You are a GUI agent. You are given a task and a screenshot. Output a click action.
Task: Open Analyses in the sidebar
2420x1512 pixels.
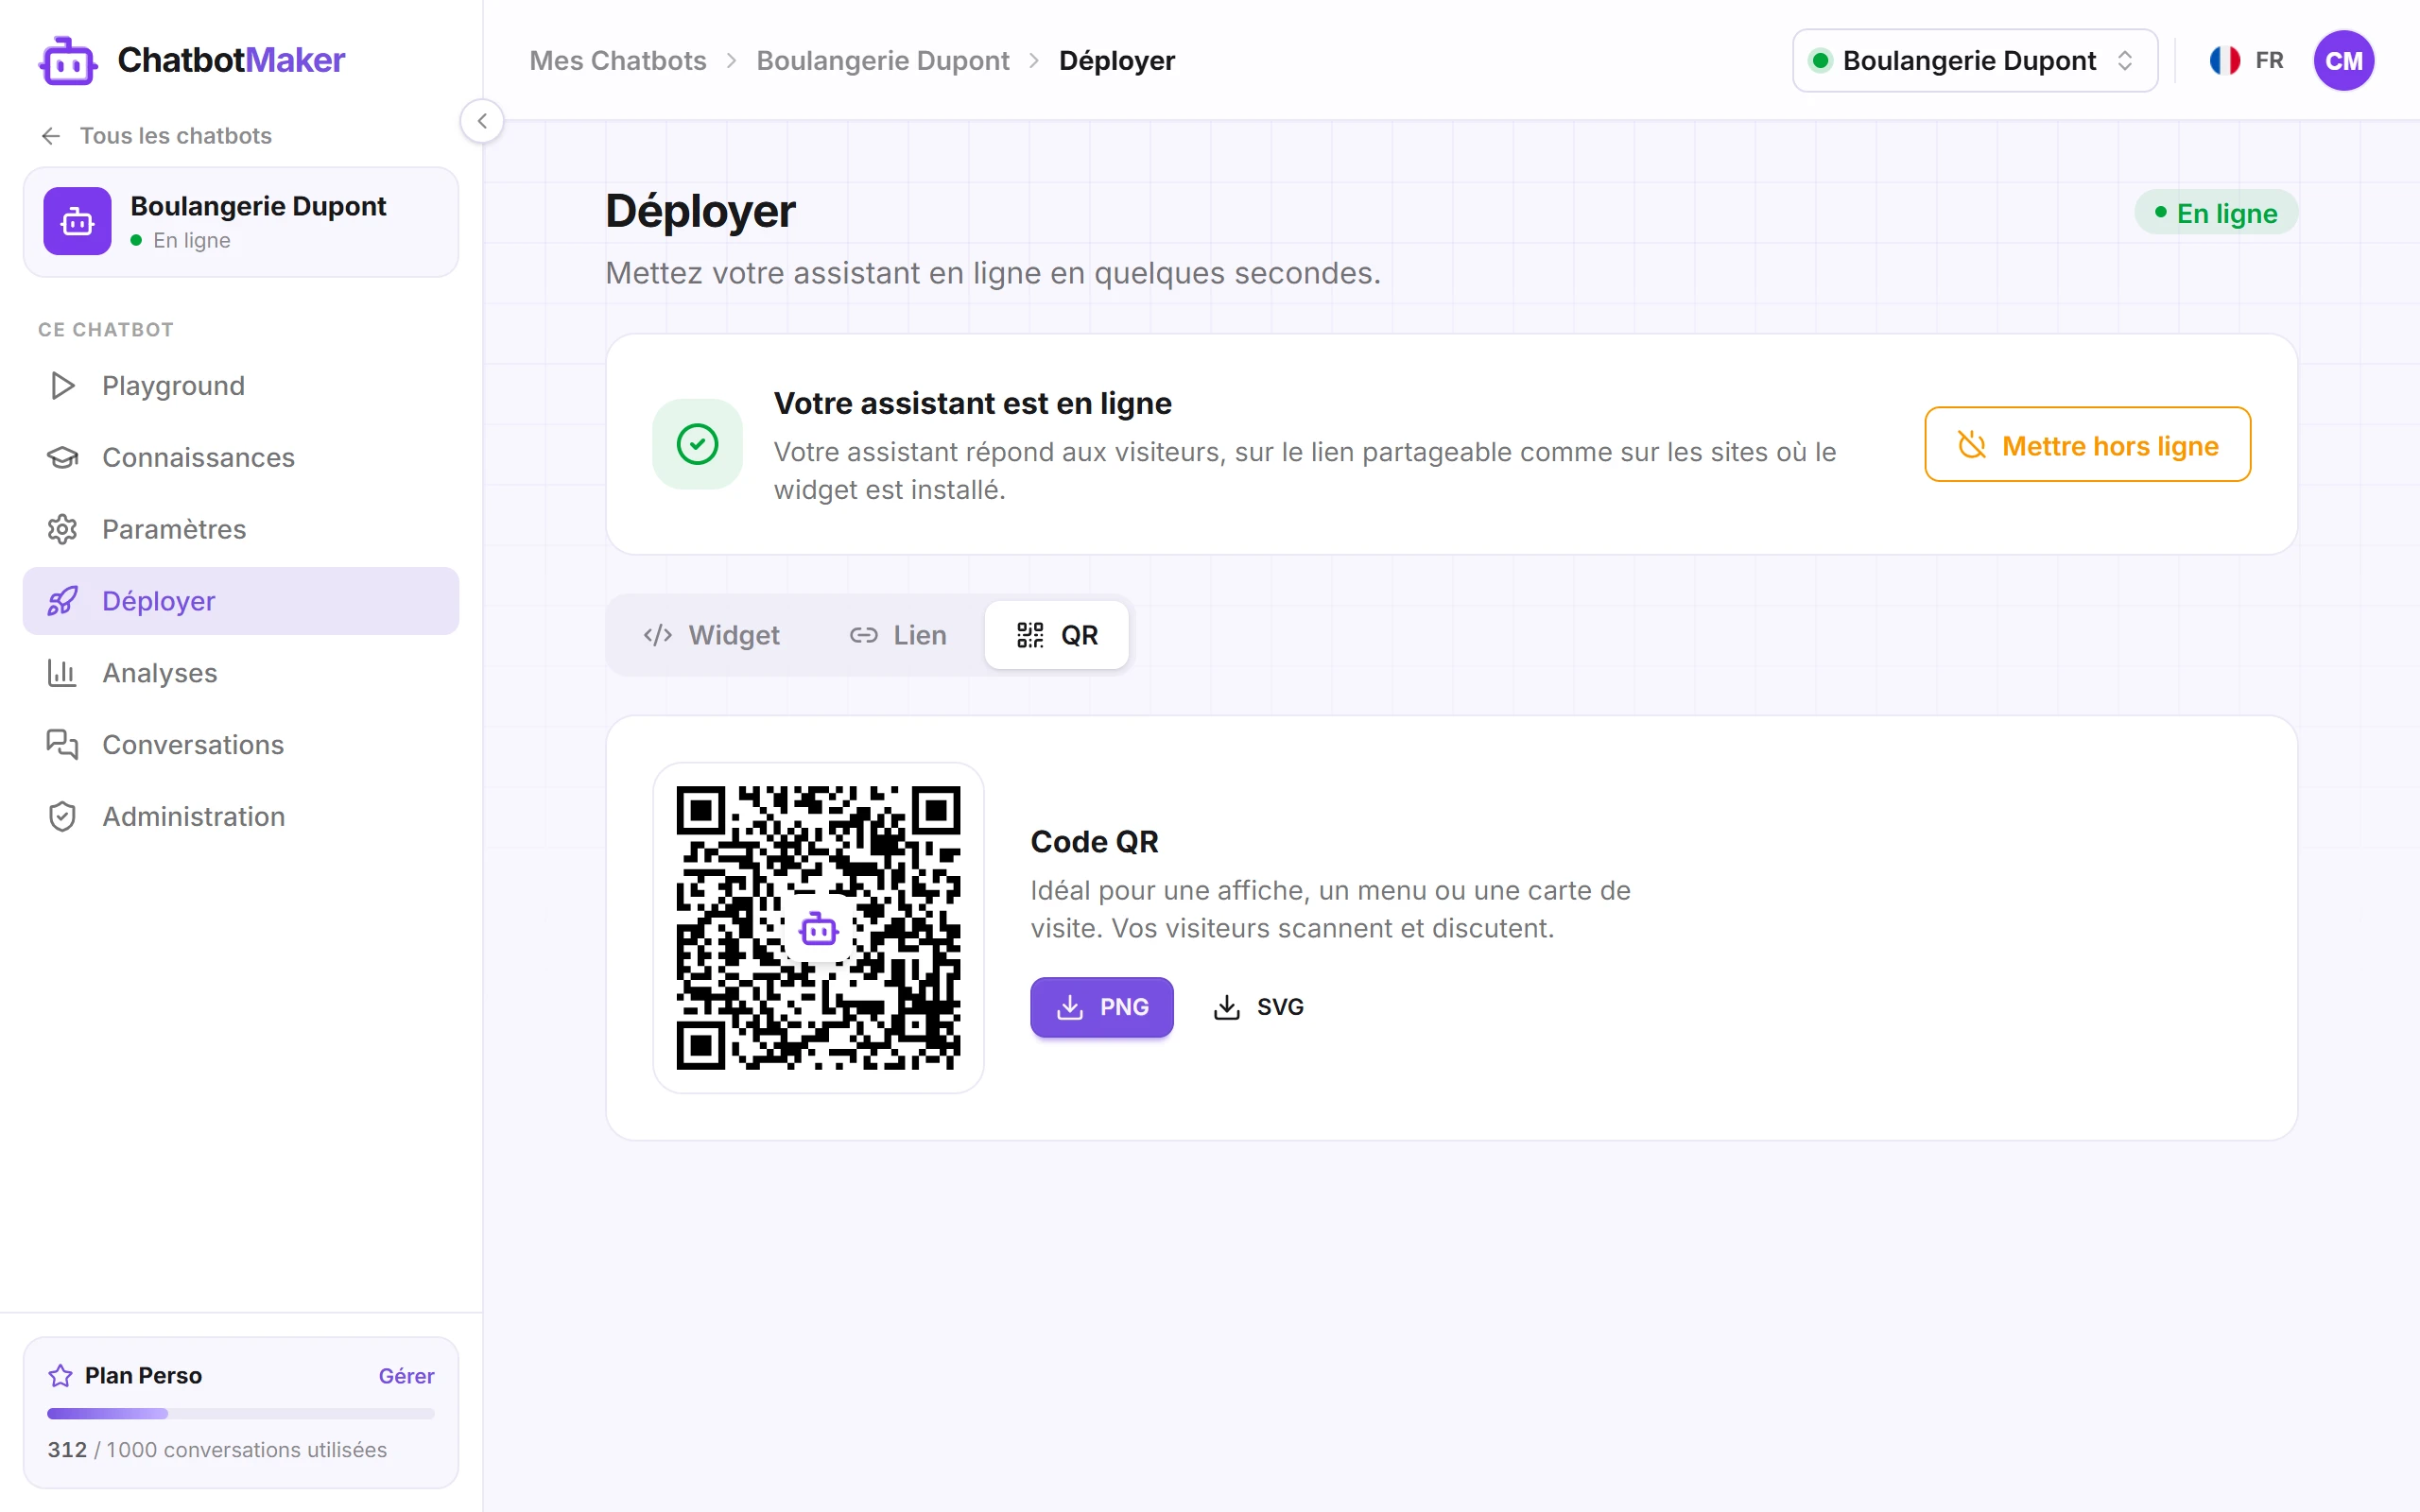[x=241, y=673]
